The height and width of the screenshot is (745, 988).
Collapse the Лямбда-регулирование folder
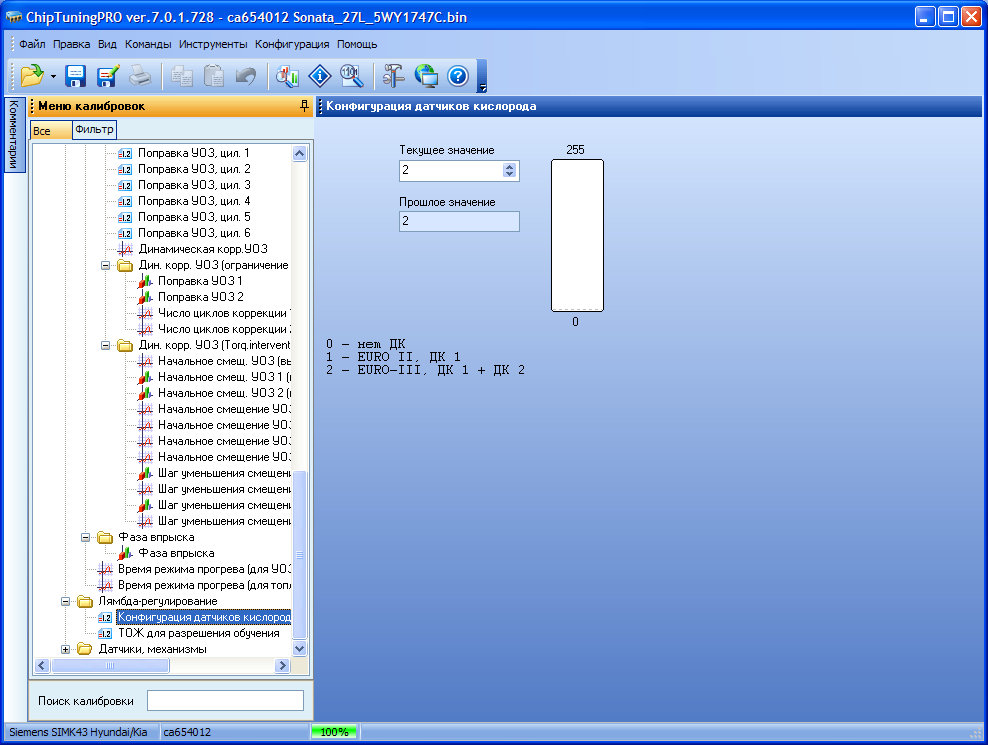[66, 601]
